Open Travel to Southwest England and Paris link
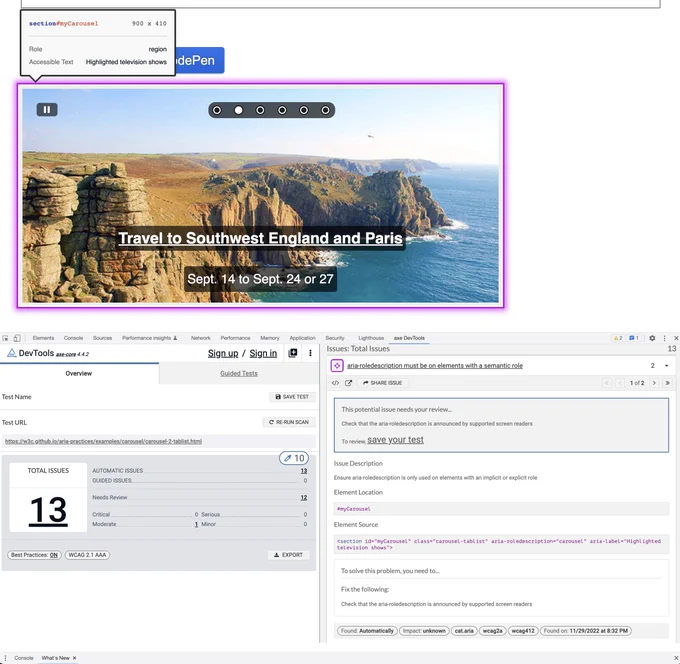This screenshot has width=680, height=664. click(x=260, y=238)
